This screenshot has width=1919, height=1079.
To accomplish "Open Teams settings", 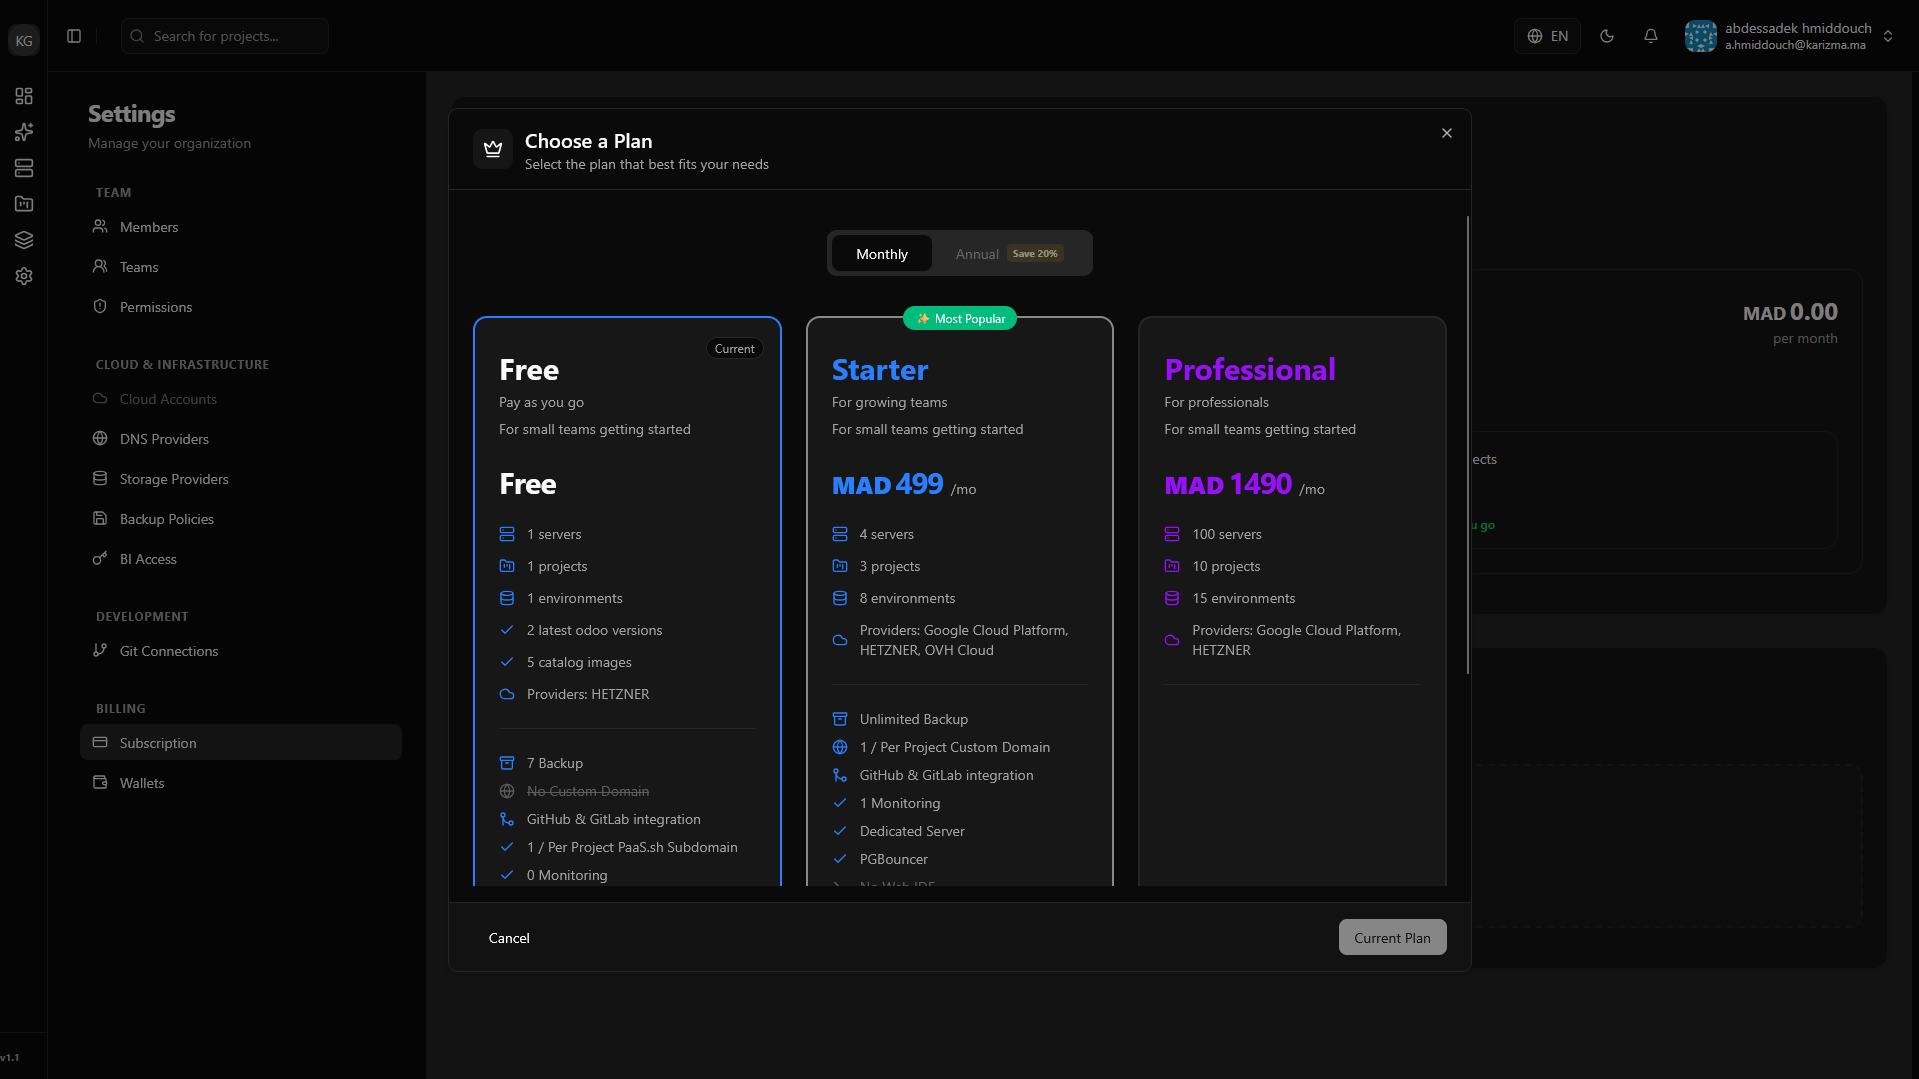I will point(241,267).
